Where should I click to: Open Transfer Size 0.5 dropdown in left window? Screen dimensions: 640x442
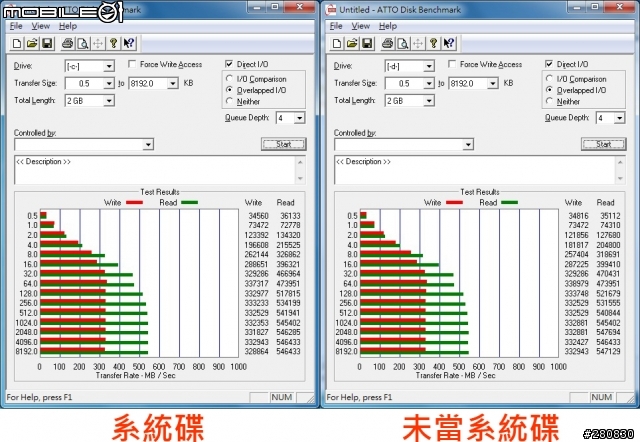coord(109,84)
